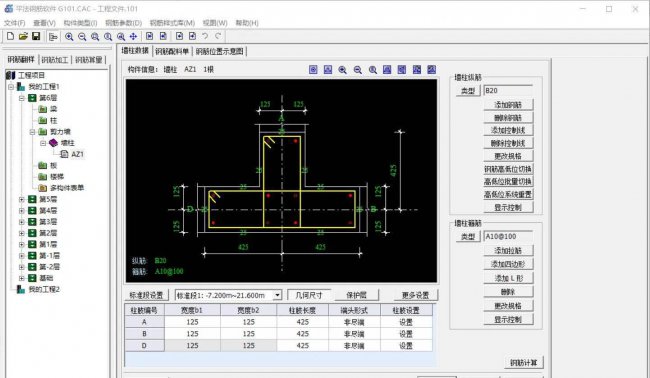Collapse the 剪力墙 tree node

32,132
